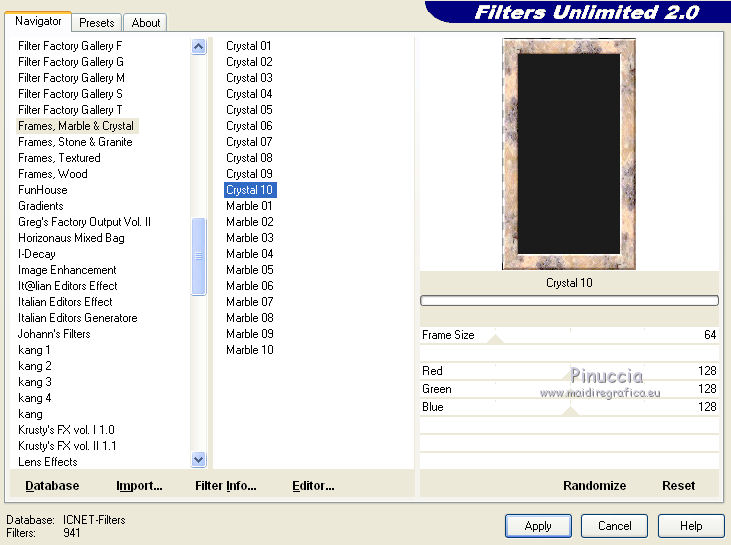Select Horizonaus Mixed Bag category

[x=71, y=238]
